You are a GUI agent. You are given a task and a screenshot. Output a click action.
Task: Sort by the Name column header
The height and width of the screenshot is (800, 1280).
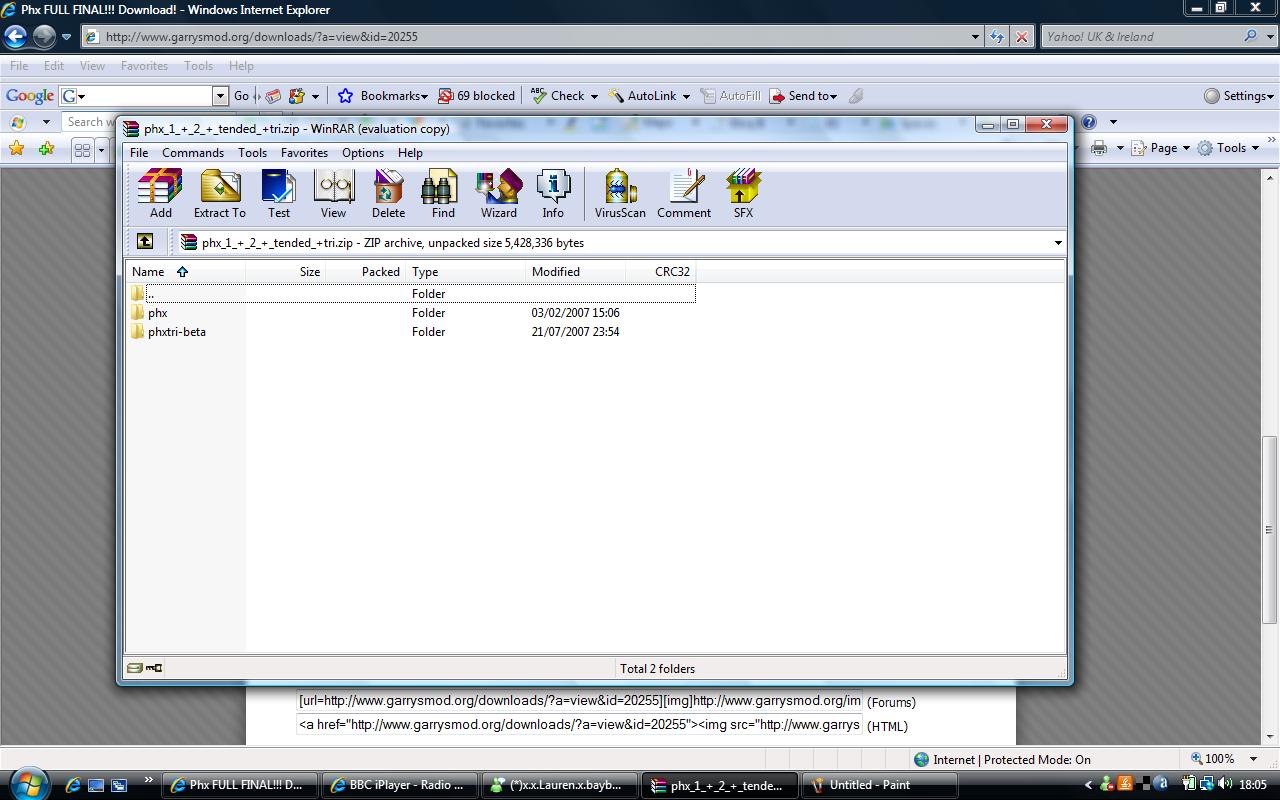click(x=185, y=272)
